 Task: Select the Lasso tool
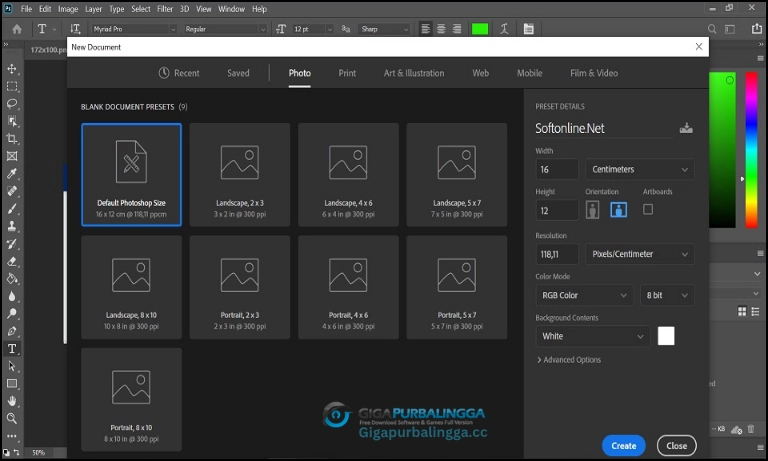[12, 104]
